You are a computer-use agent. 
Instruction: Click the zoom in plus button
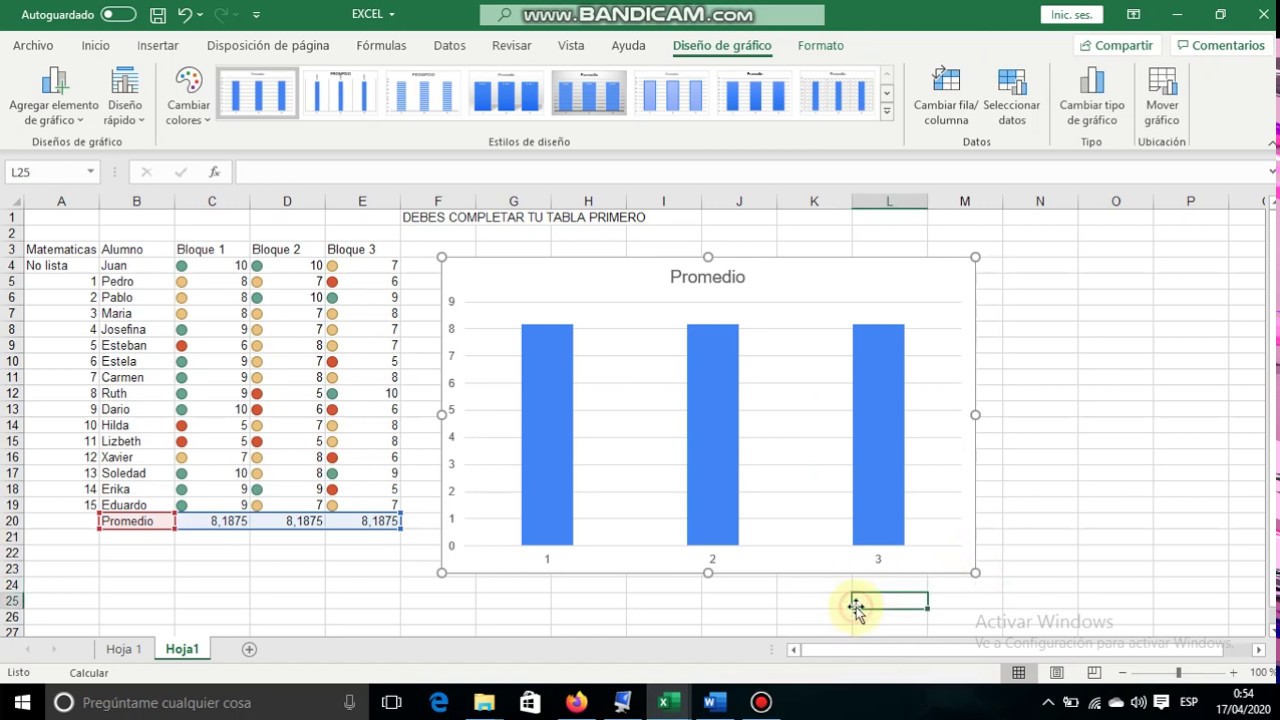point(1233,673)
